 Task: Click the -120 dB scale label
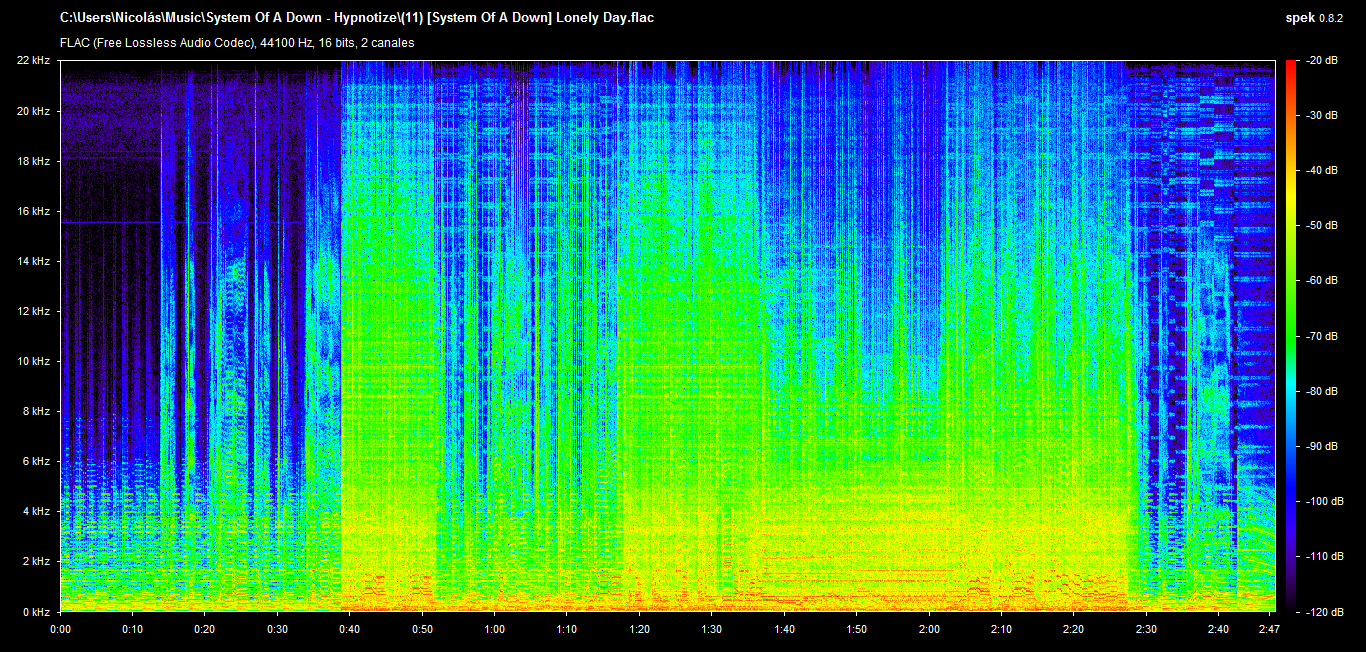point(1323,611)
